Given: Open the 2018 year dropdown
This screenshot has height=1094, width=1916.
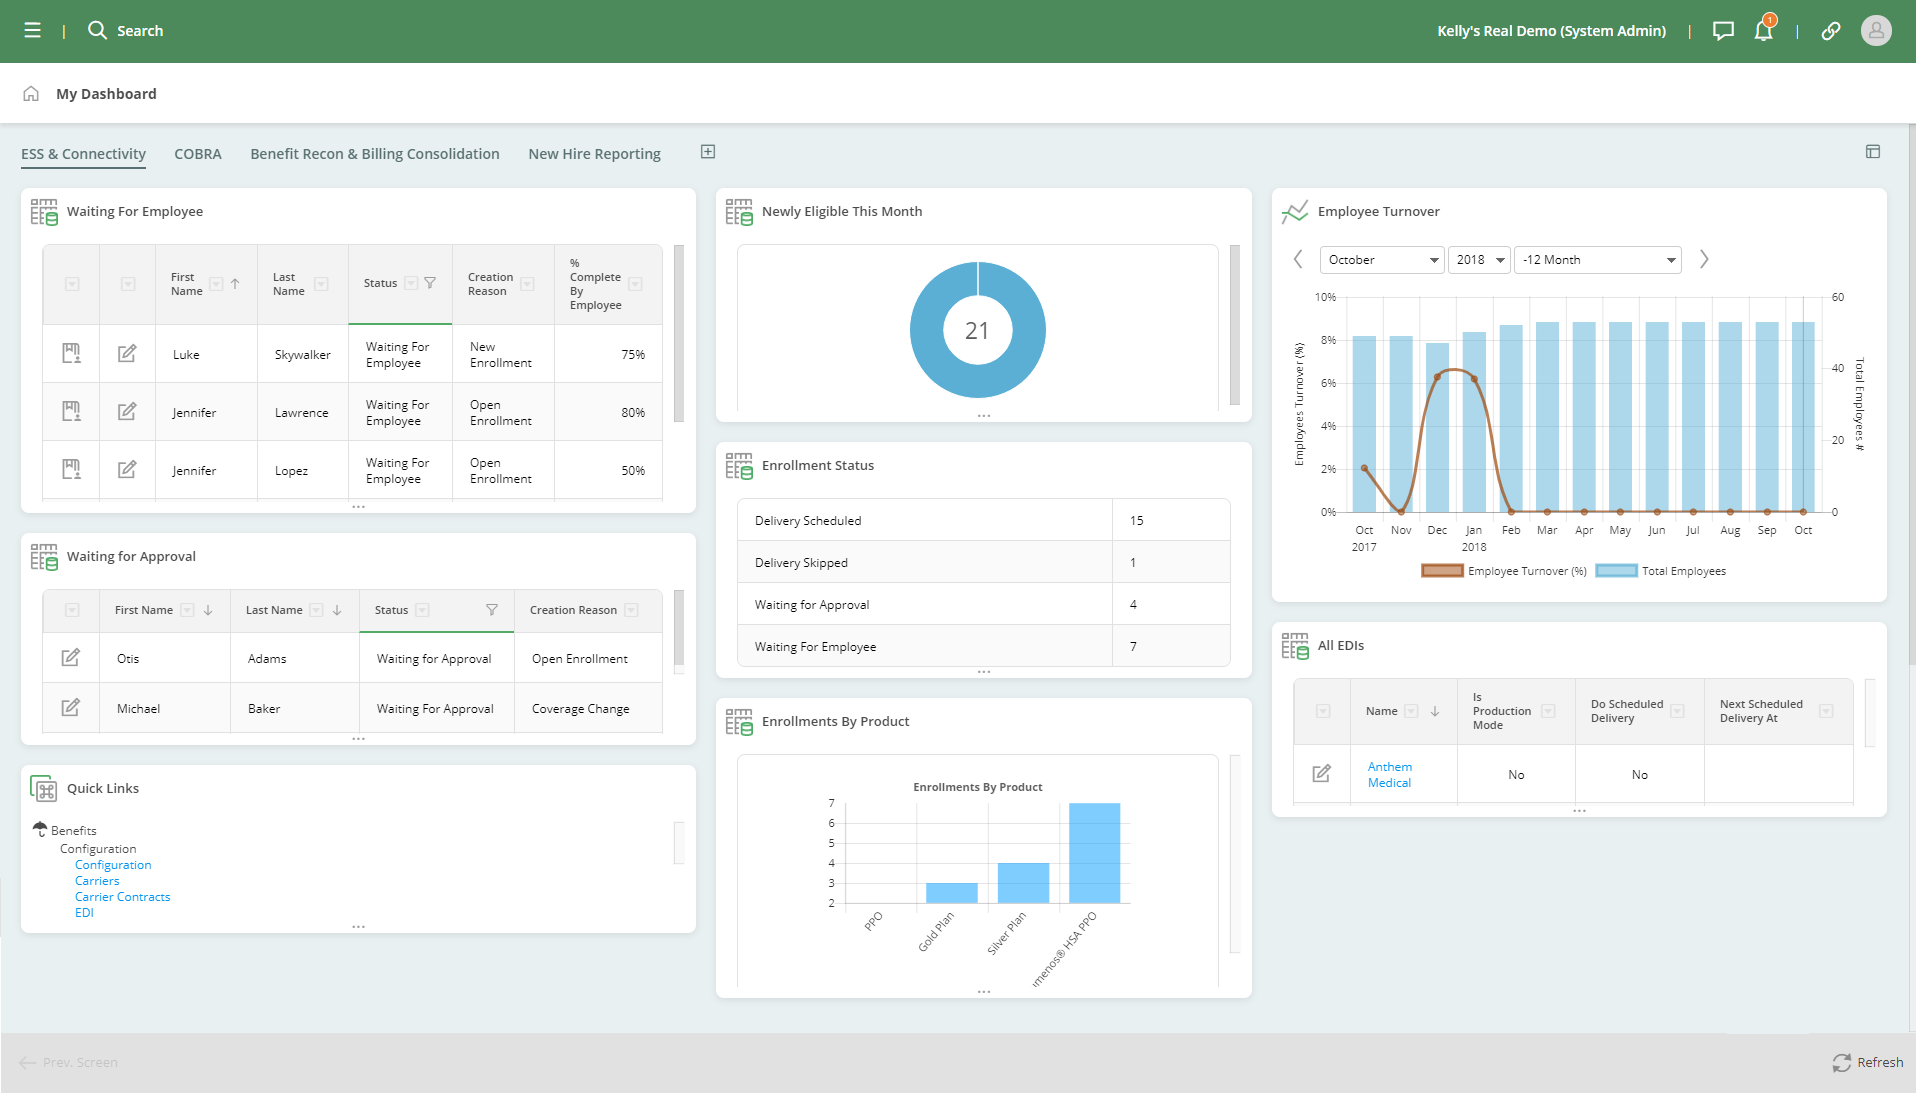Looking at the screenshot, I should [x=1479, y=260].
